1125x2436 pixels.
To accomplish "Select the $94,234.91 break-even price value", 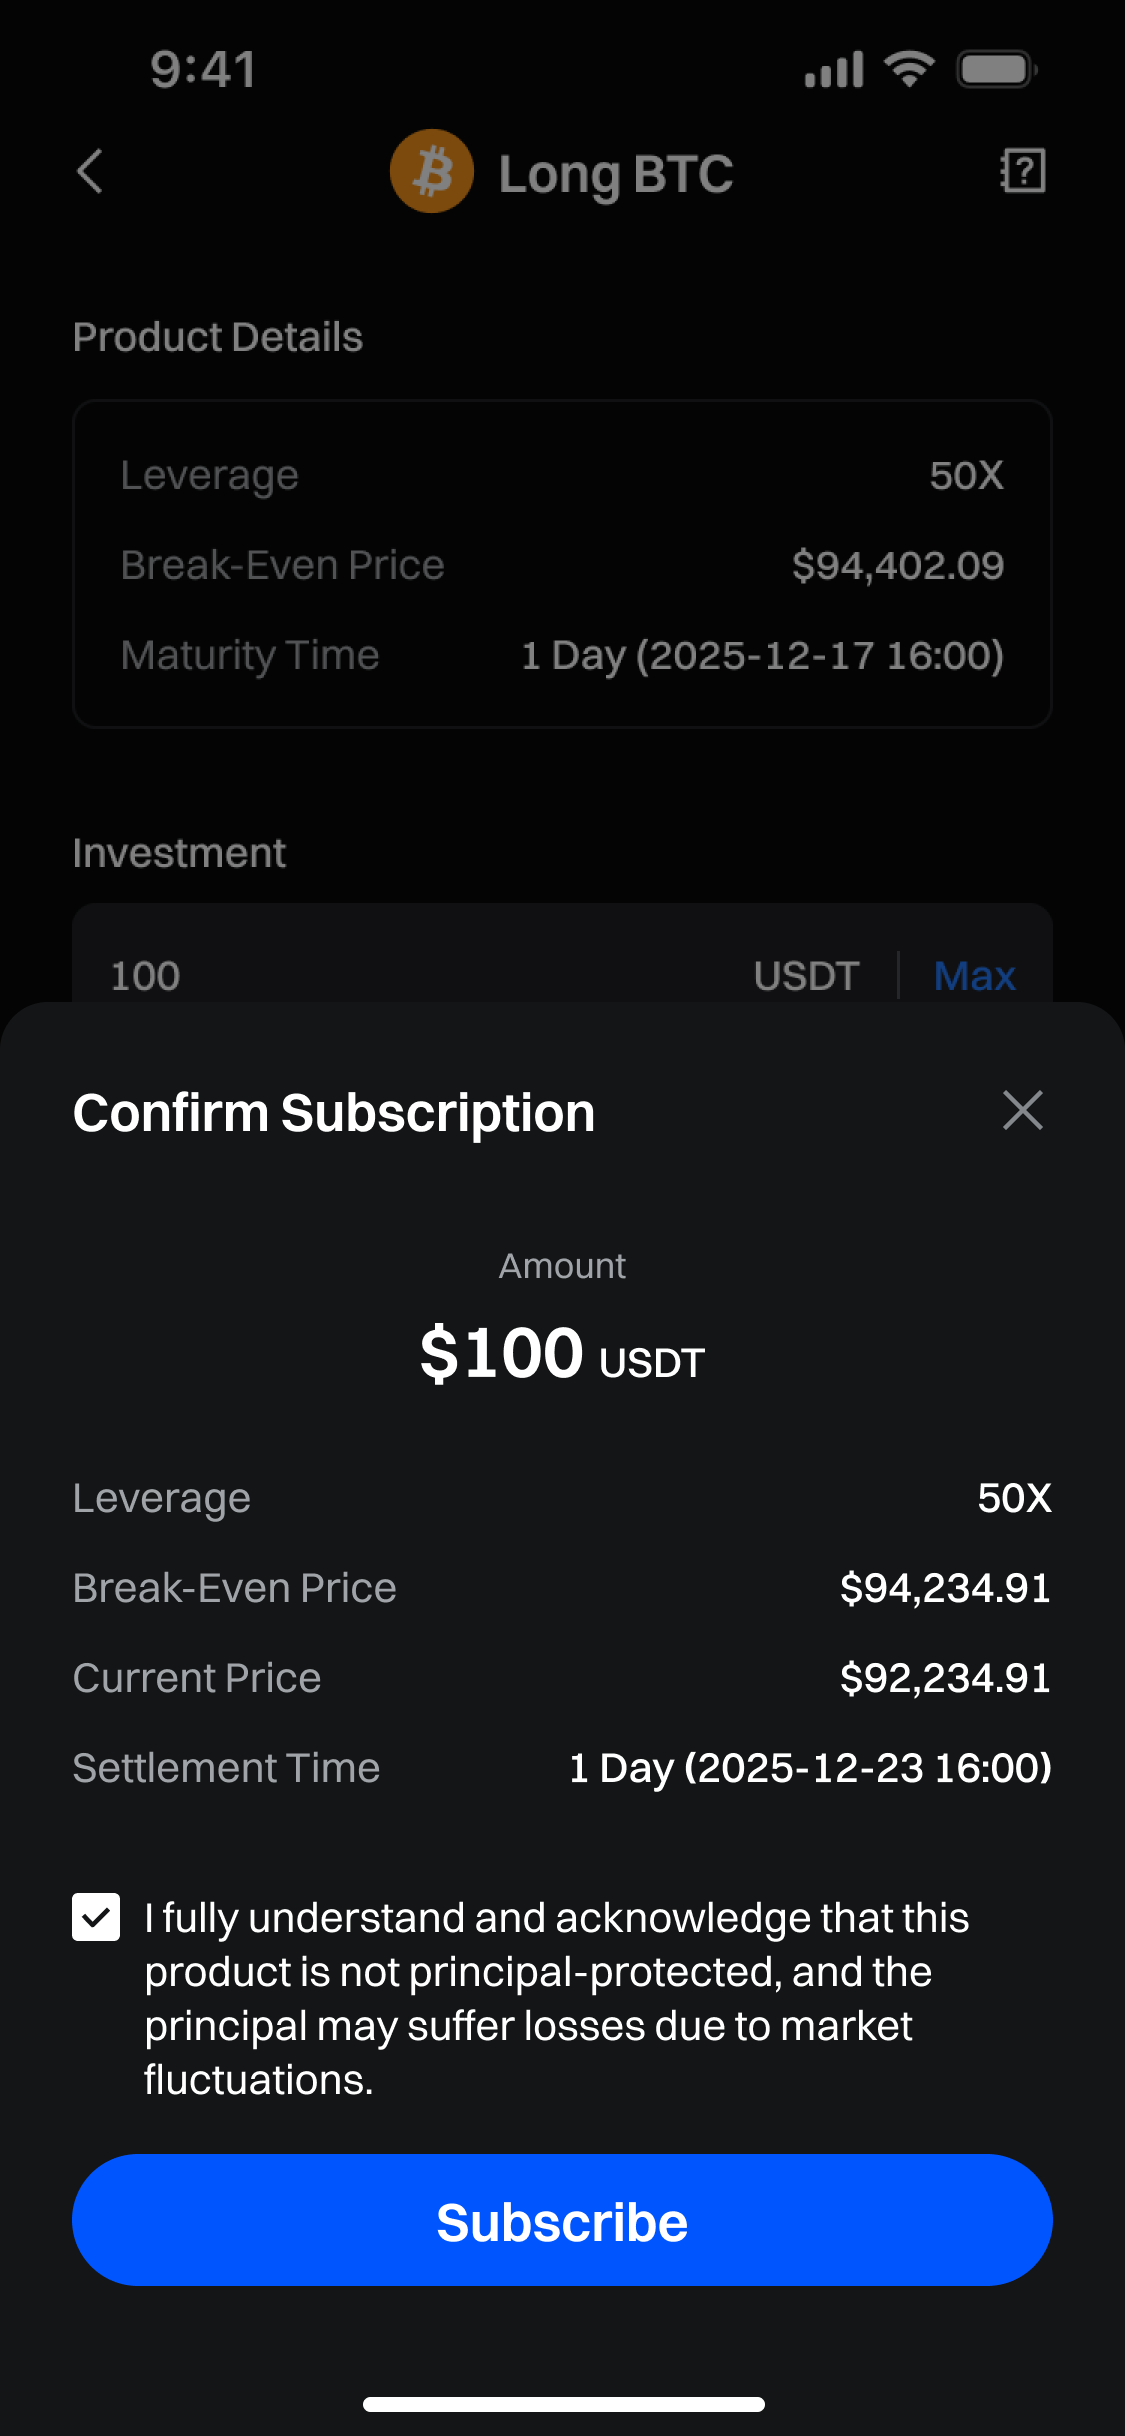I will pyautogui.click(x=945, y=1588).
